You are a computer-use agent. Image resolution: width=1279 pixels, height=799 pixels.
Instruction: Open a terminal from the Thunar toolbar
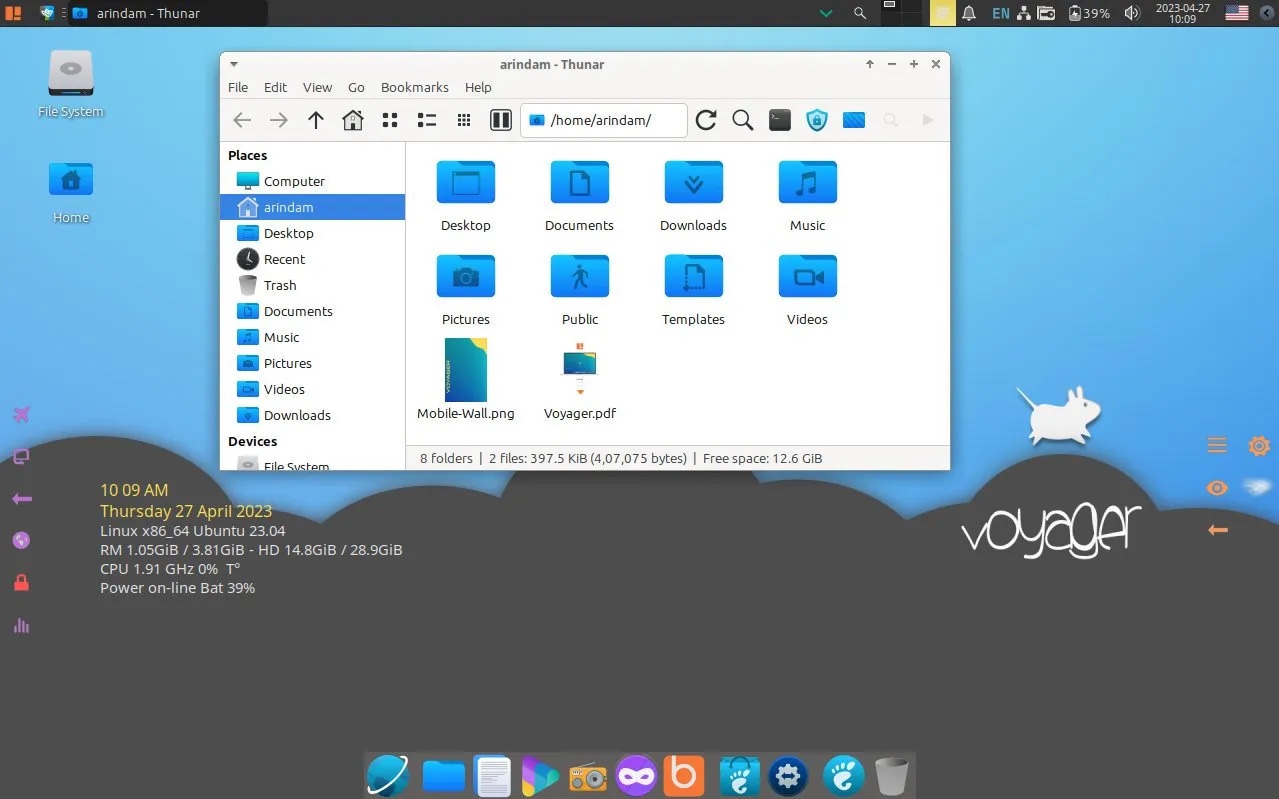point(779,119)
